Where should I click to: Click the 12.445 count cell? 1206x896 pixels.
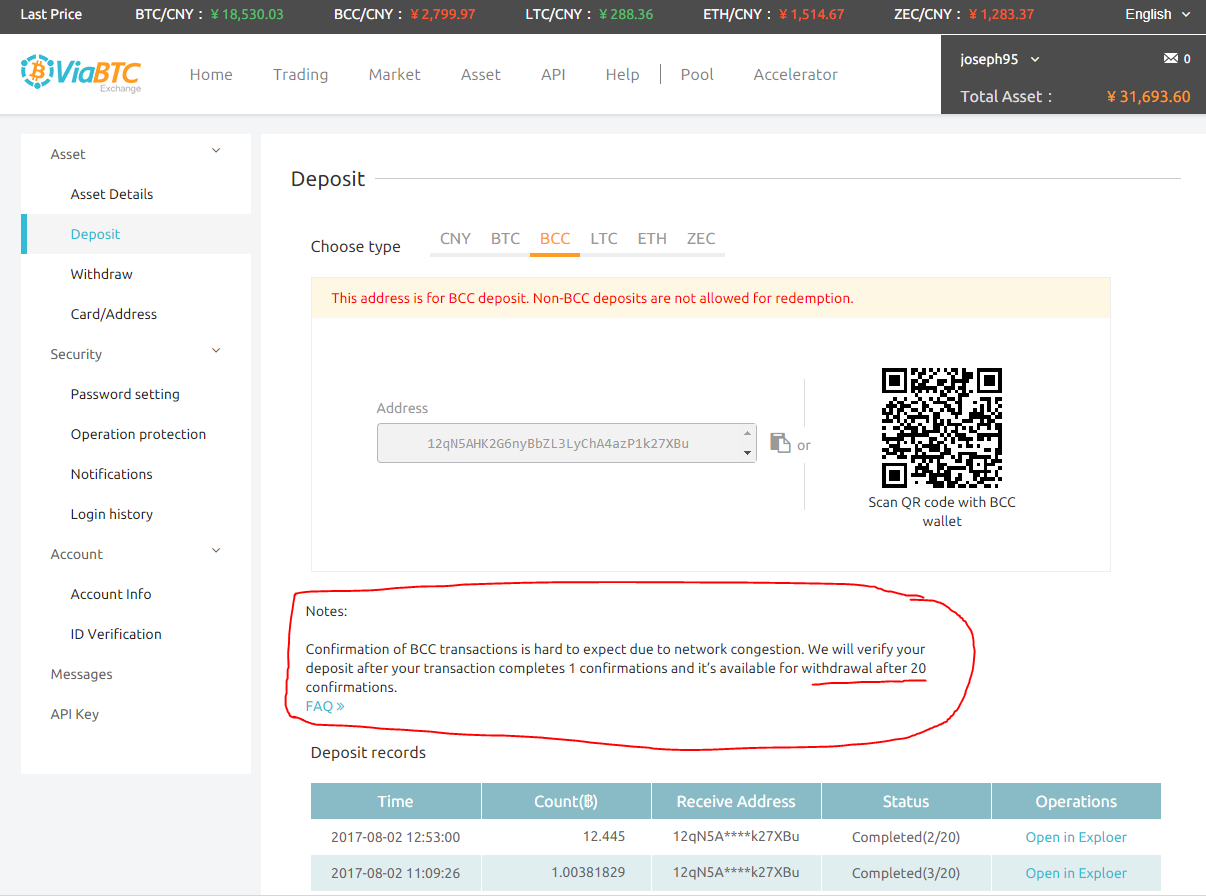[566, 837]
